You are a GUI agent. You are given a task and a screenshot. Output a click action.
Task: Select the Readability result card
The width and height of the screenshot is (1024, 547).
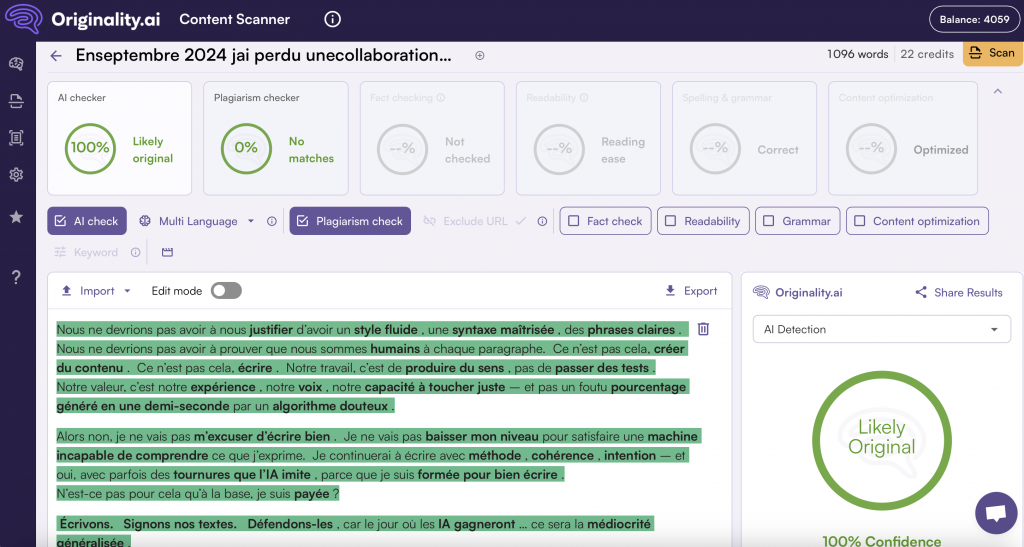coord(588,138)
